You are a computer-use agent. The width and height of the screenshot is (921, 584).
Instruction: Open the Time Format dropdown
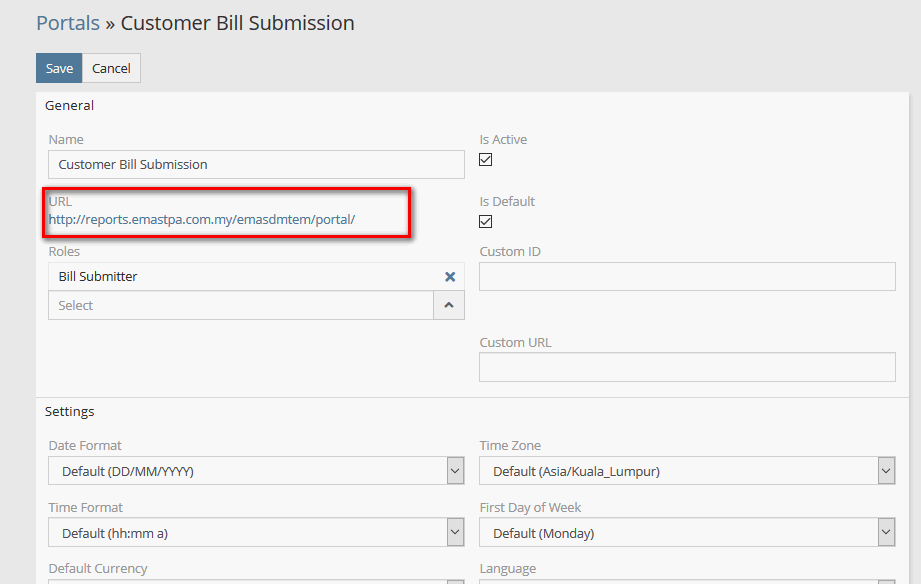245,533
